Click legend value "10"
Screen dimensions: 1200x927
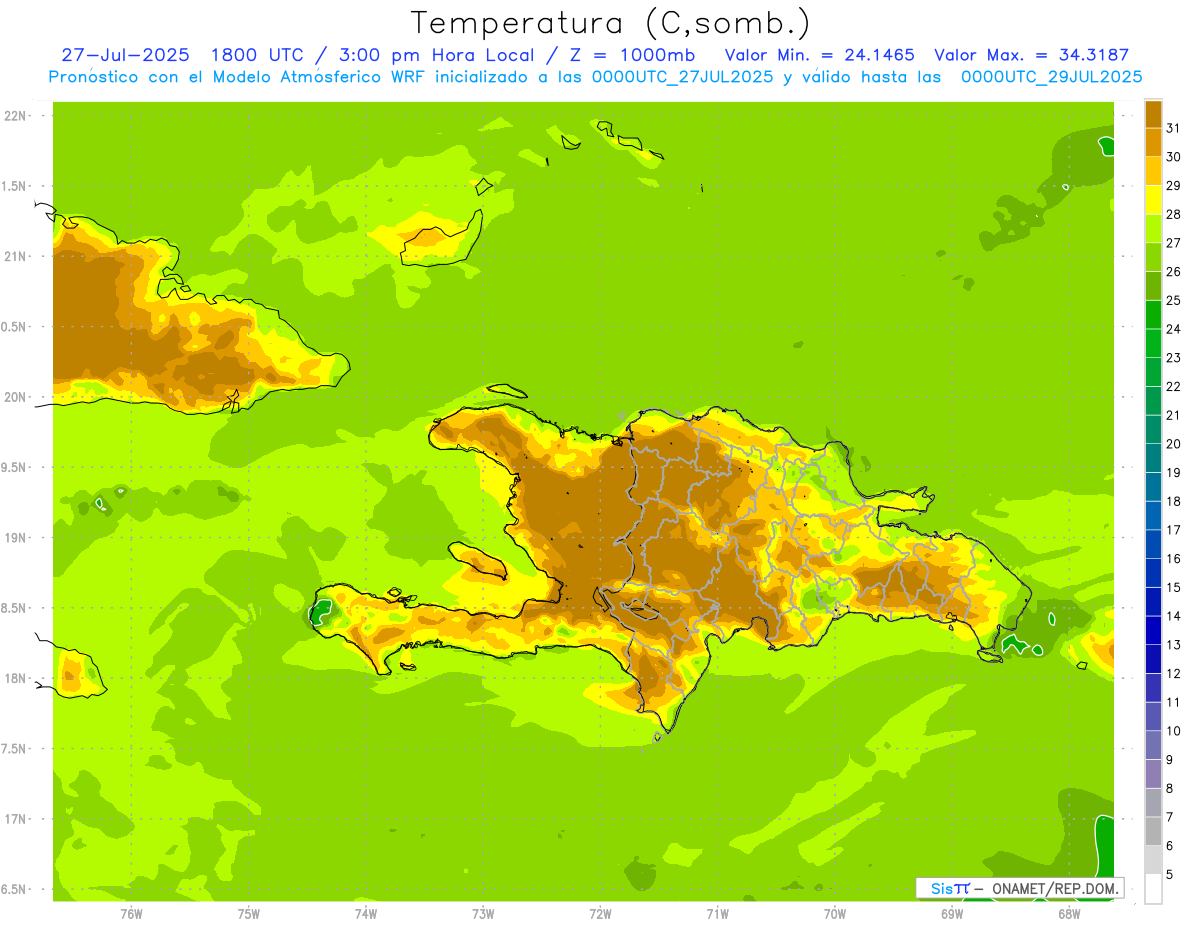pos(1173,731)
